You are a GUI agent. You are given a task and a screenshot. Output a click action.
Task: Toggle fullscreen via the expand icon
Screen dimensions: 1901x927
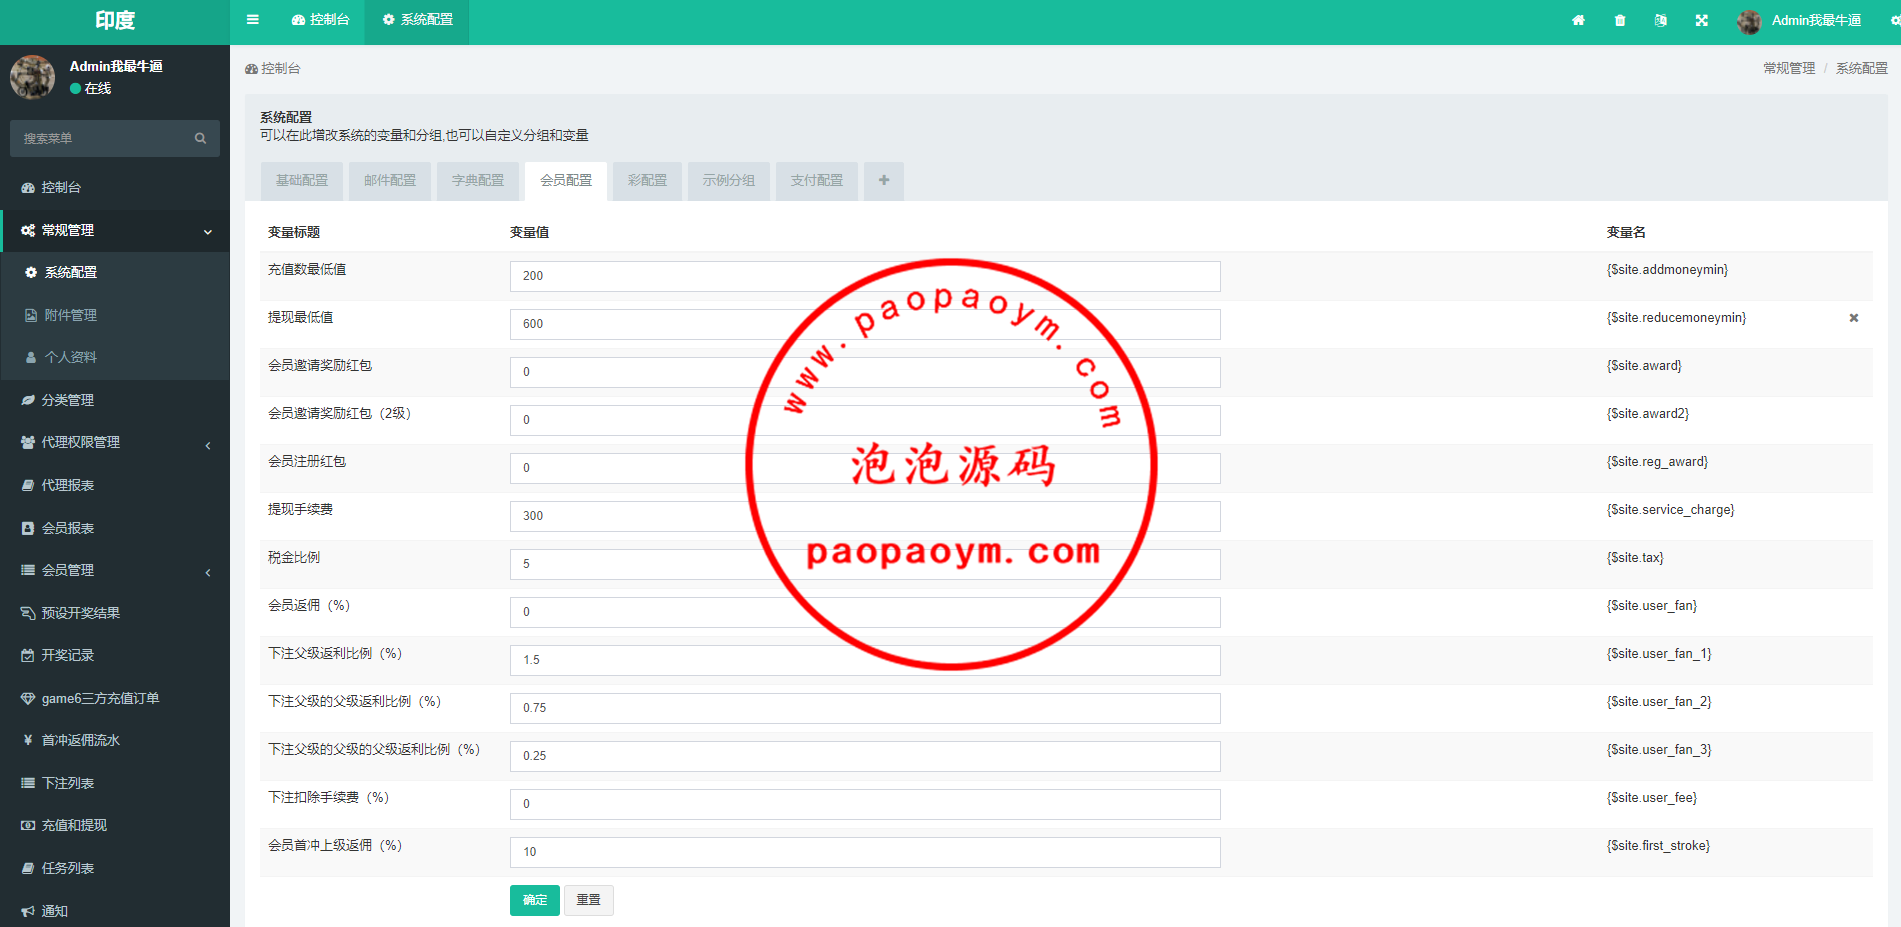click(x=1702, y=20)
